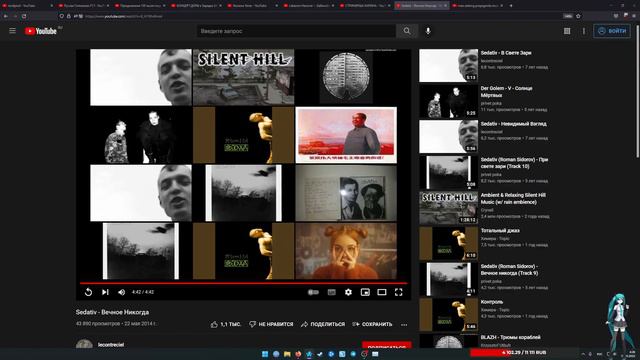
Task: Bookmark the page with the star icon
Action: click(x=578, y=16)
